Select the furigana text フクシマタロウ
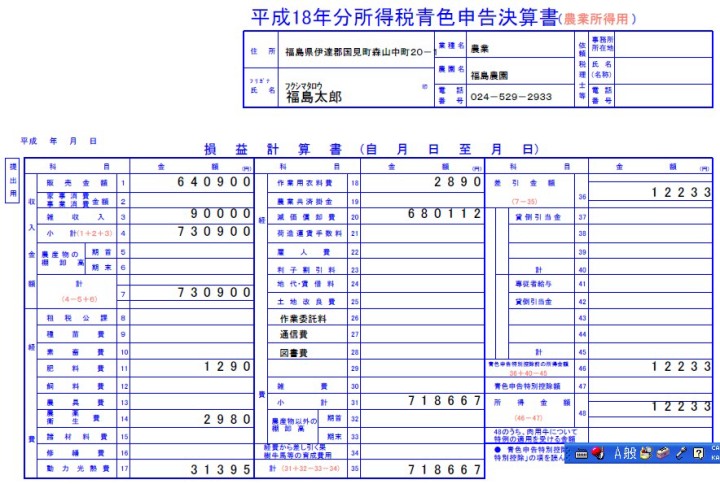This screenshot has height=484, width=720. point(304,86)
